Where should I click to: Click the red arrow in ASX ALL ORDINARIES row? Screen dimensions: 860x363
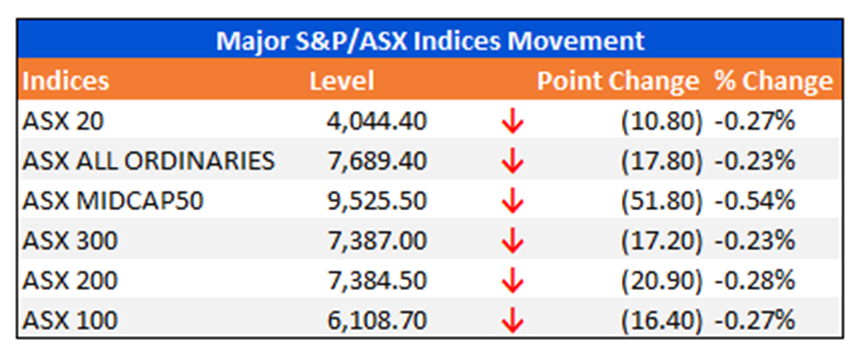[x=512, y=162]
